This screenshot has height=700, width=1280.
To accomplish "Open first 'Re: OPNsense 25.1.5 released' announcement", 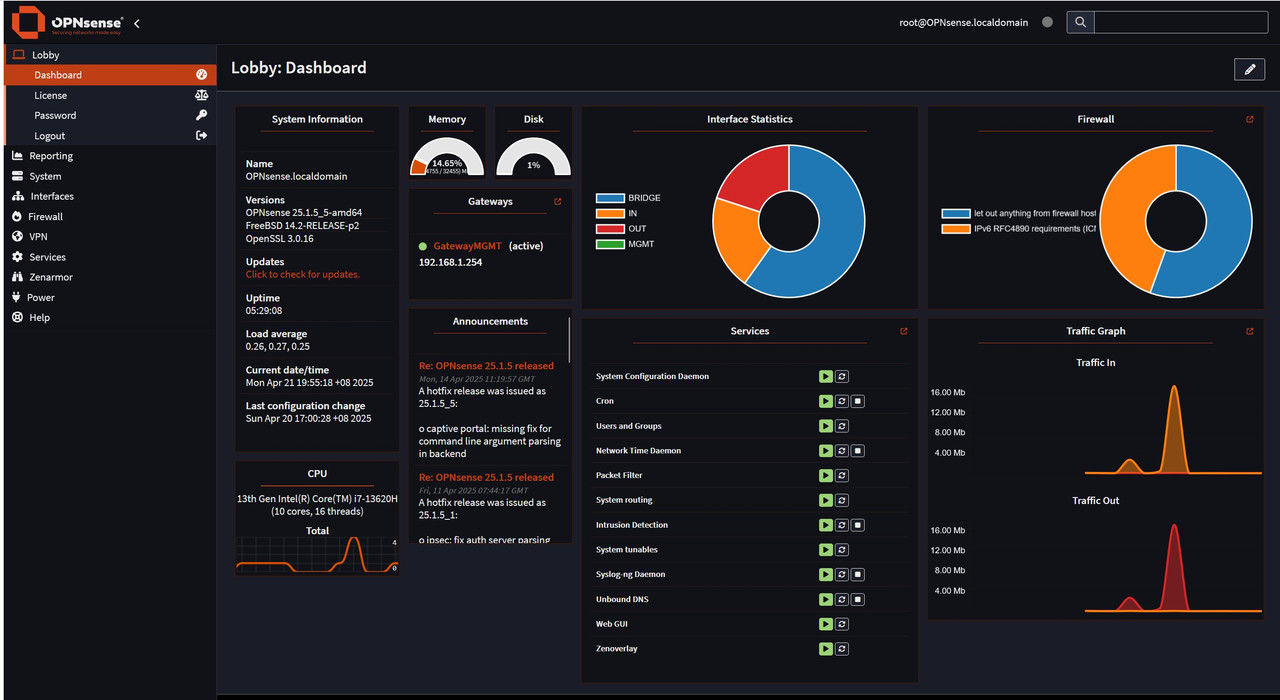I will [x=486, y=366].
